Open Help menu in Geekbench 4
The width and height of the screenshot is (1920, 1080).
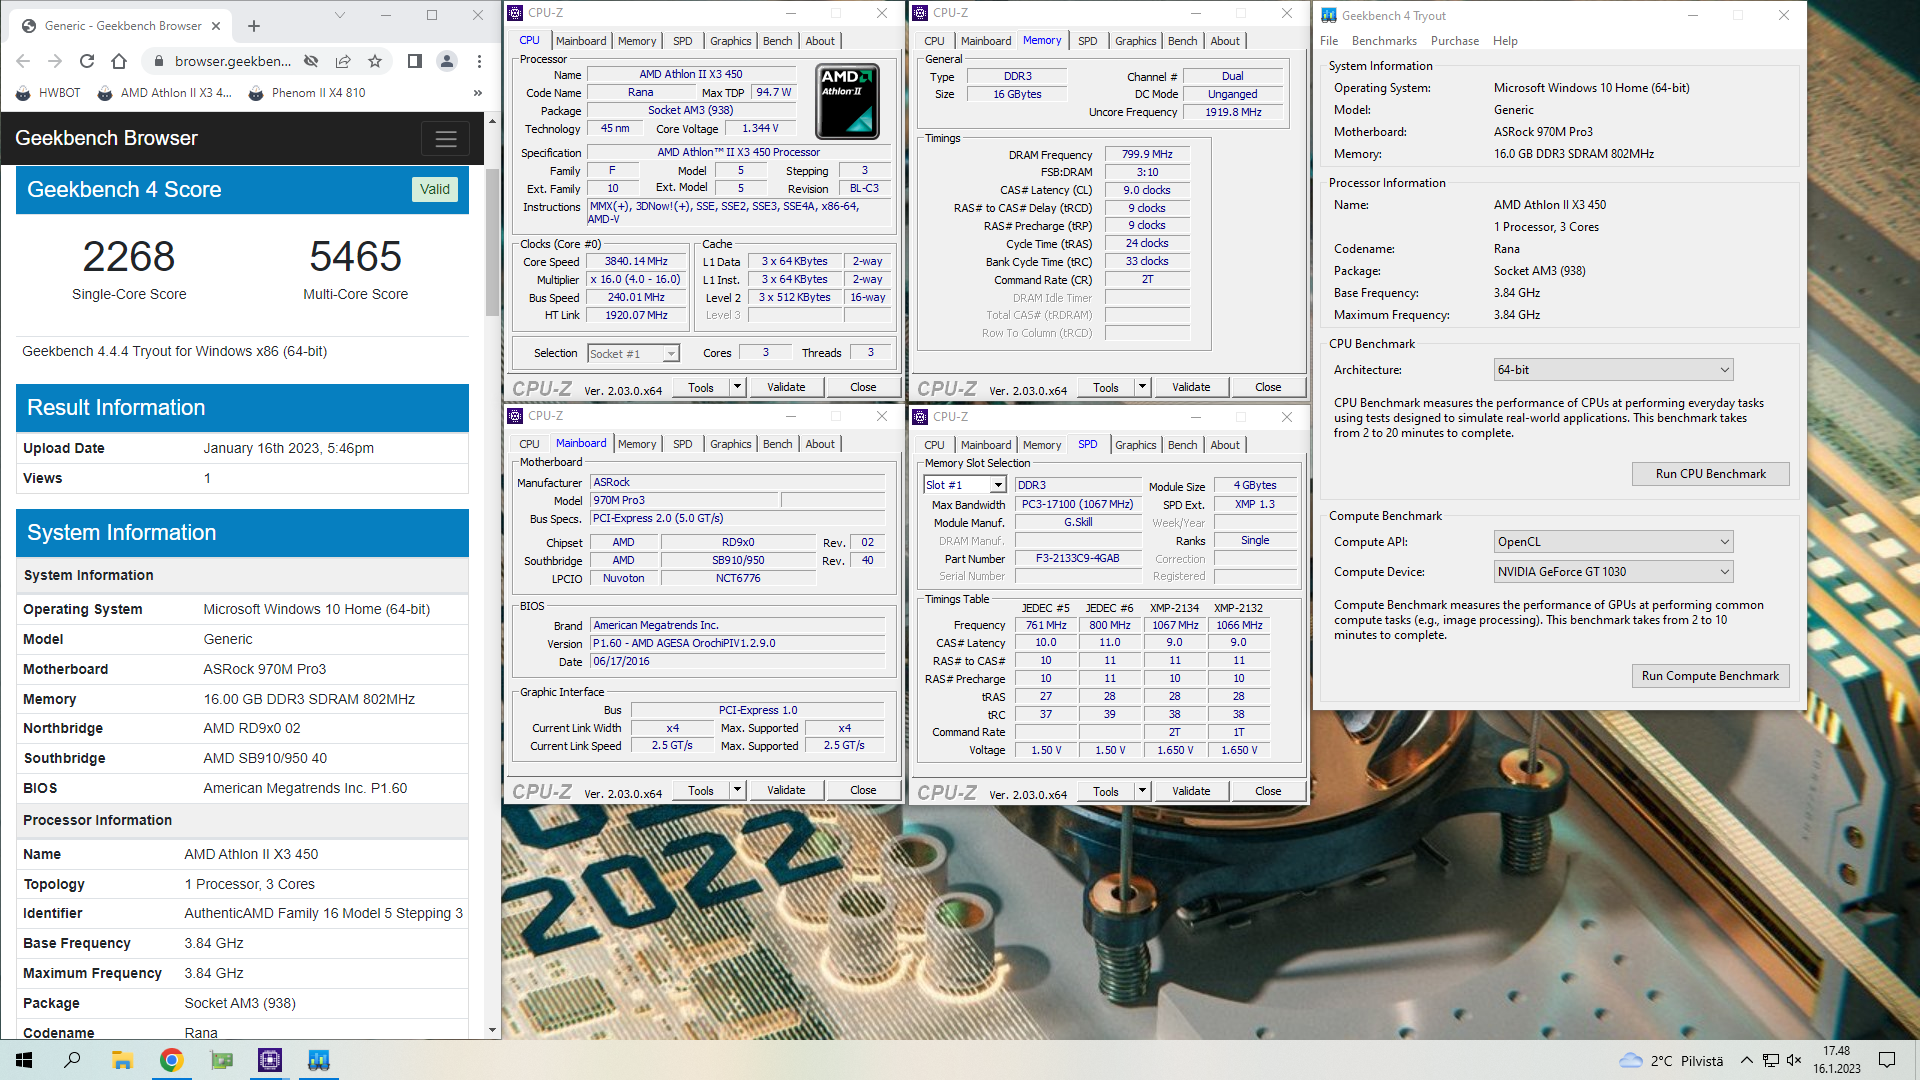click(1505, 41)
